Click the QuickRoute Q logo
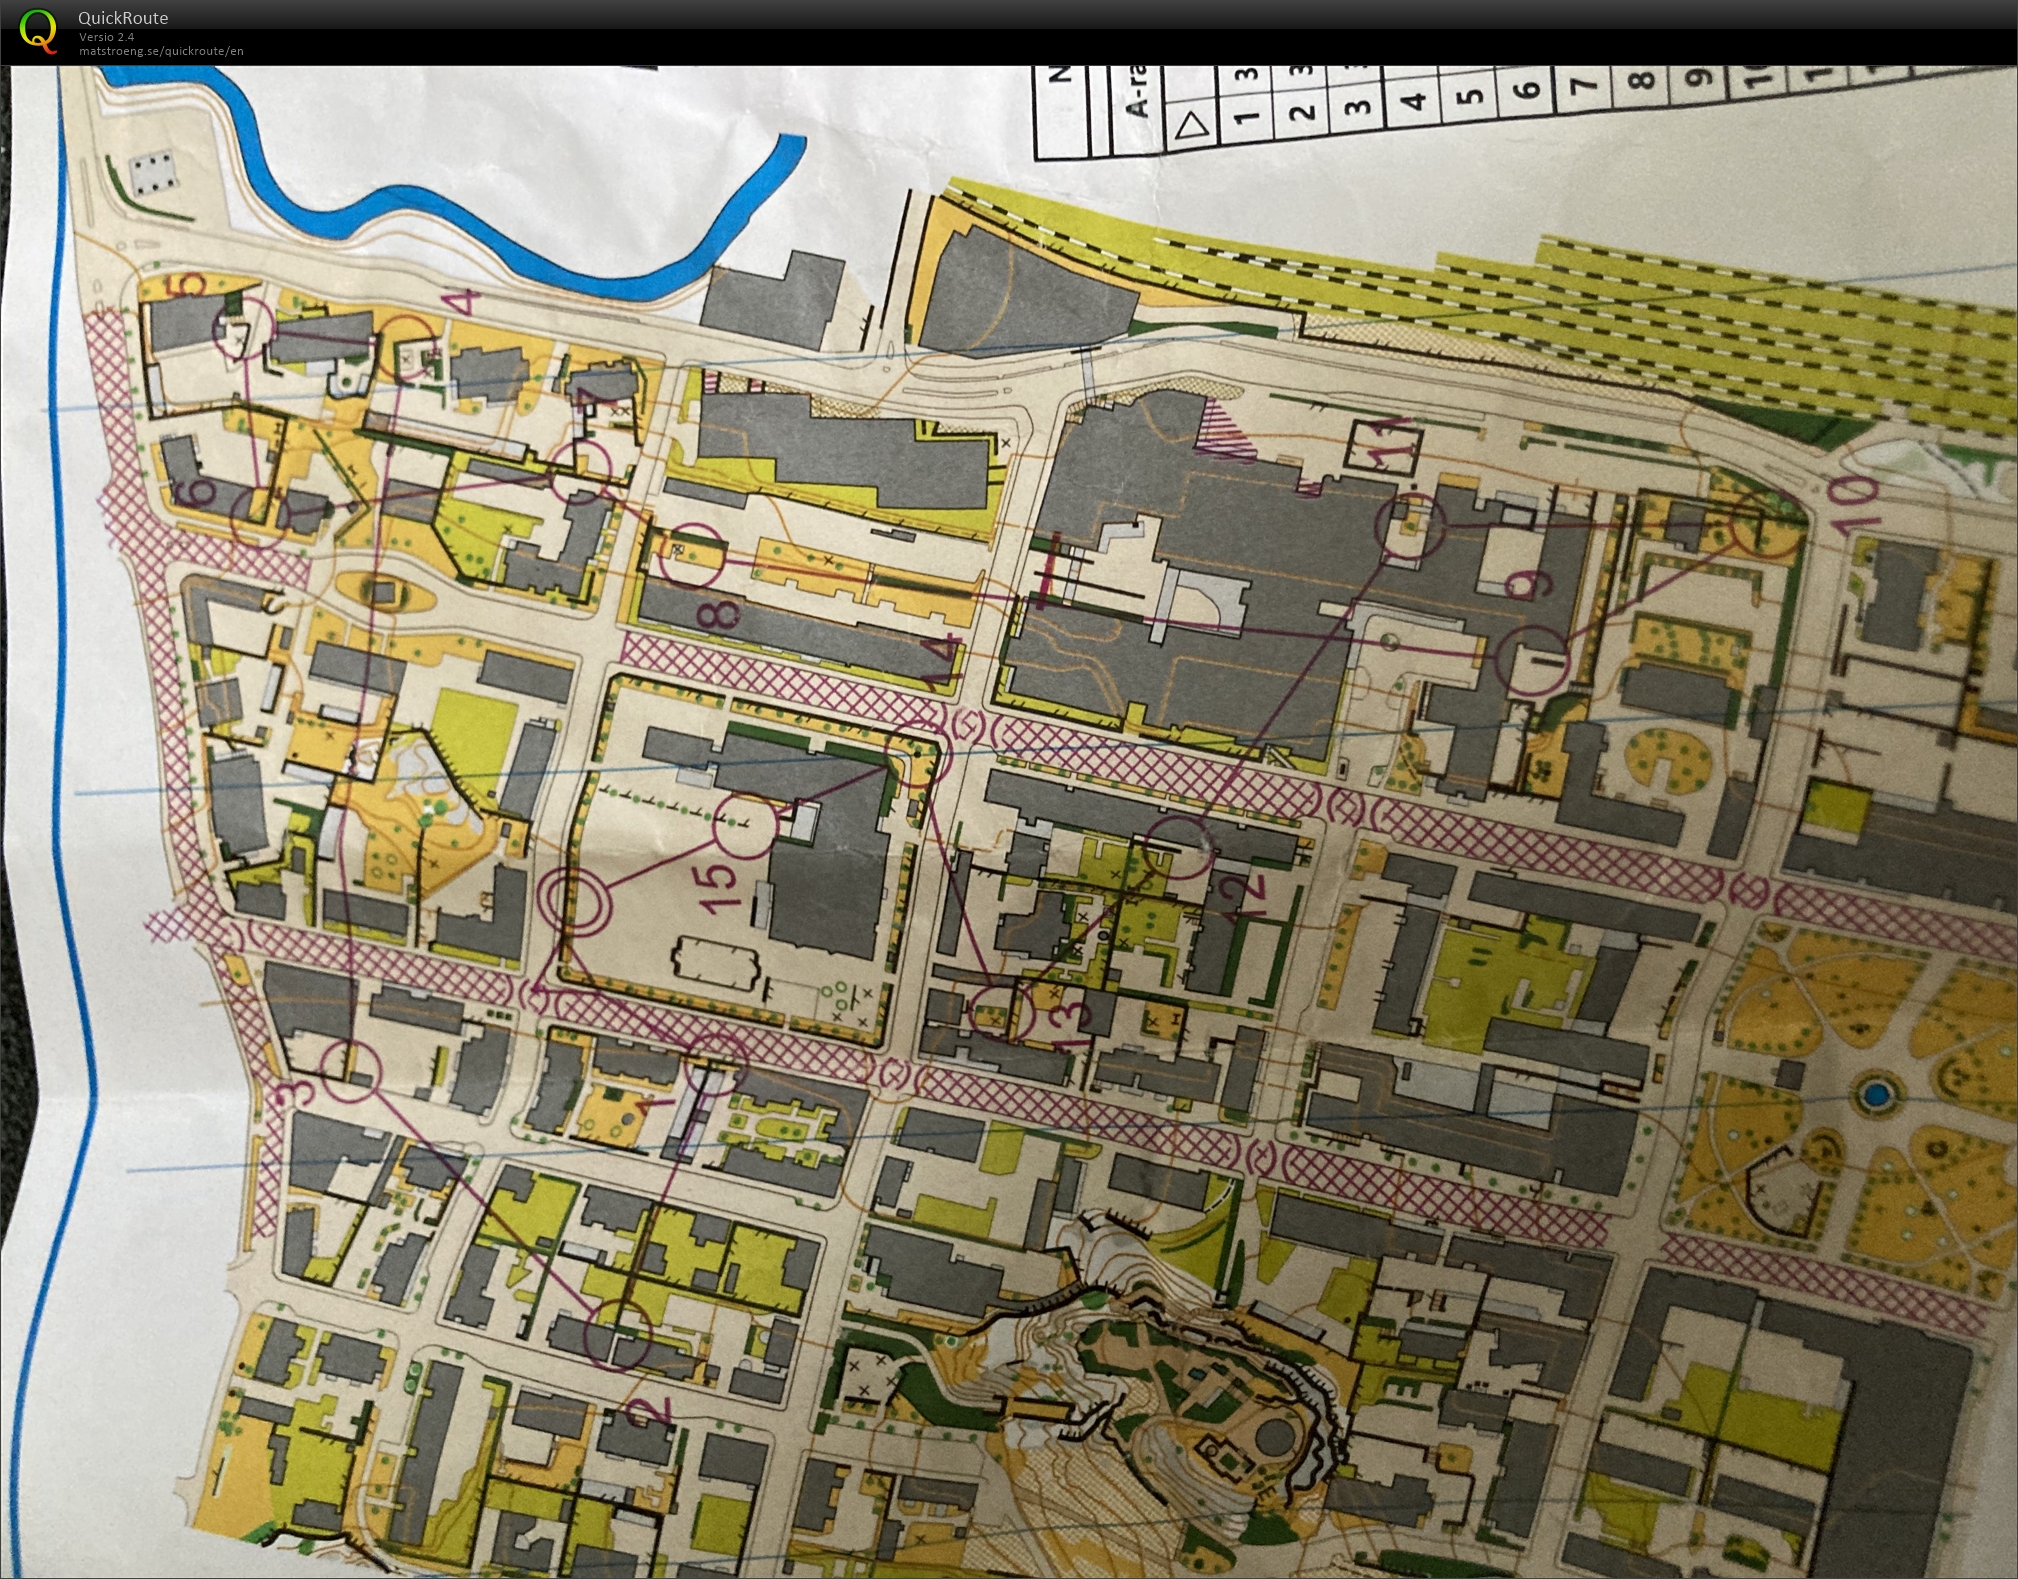The height and width of the screenshot is (1579, 2018). coord(38,30)
